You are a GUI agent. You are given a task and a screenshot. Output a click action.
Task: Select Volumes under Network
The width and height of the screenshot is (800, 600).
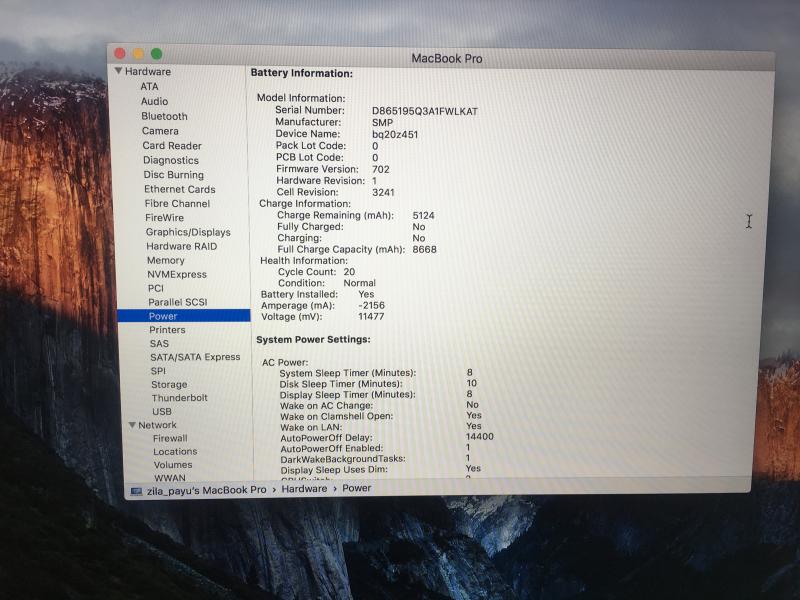(x=173, y=465)
